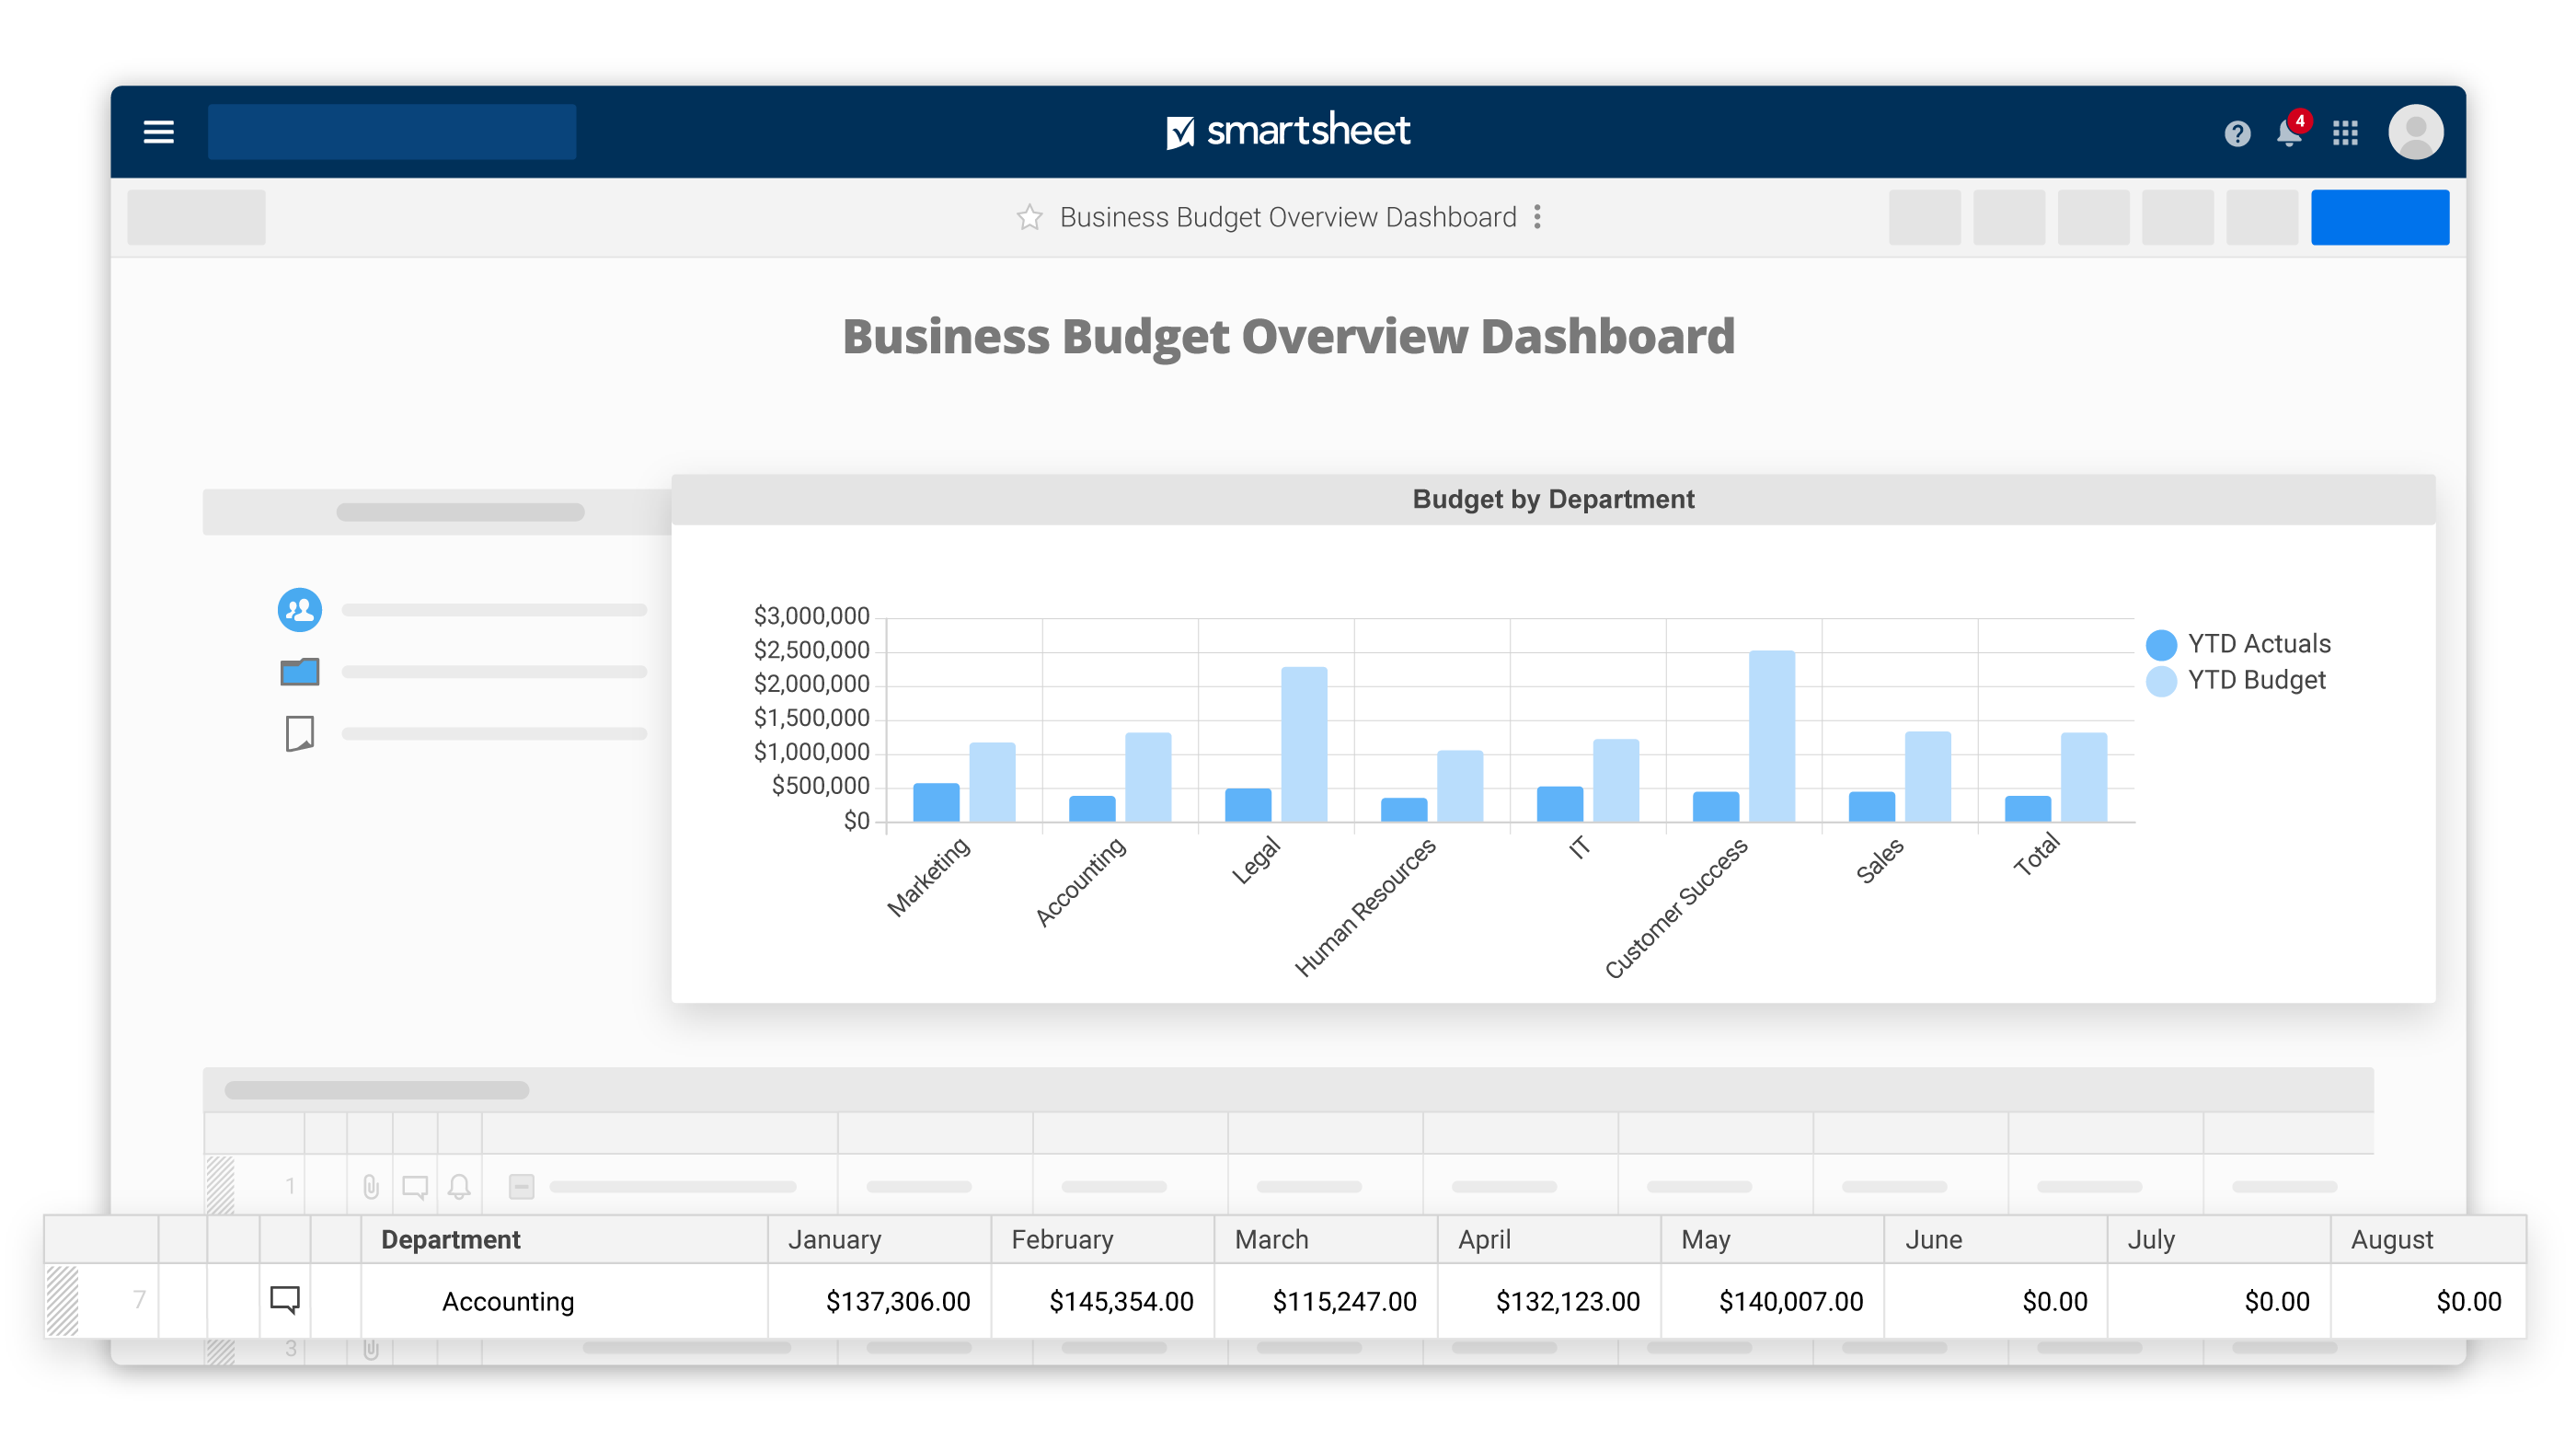Select the contacts panel icon in sidebar

298,609
